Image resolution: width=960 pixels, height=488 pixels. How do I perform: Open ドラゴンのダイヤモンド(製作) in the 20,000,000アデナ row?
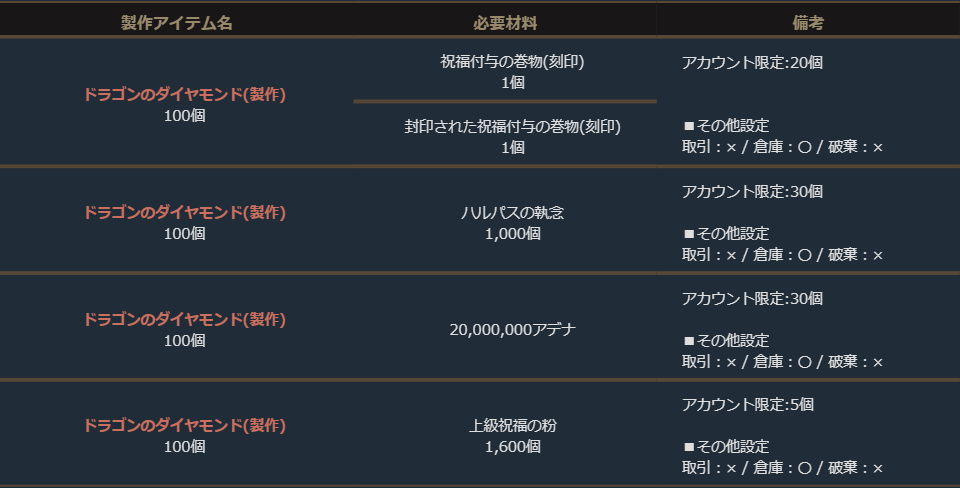(185, 320)
